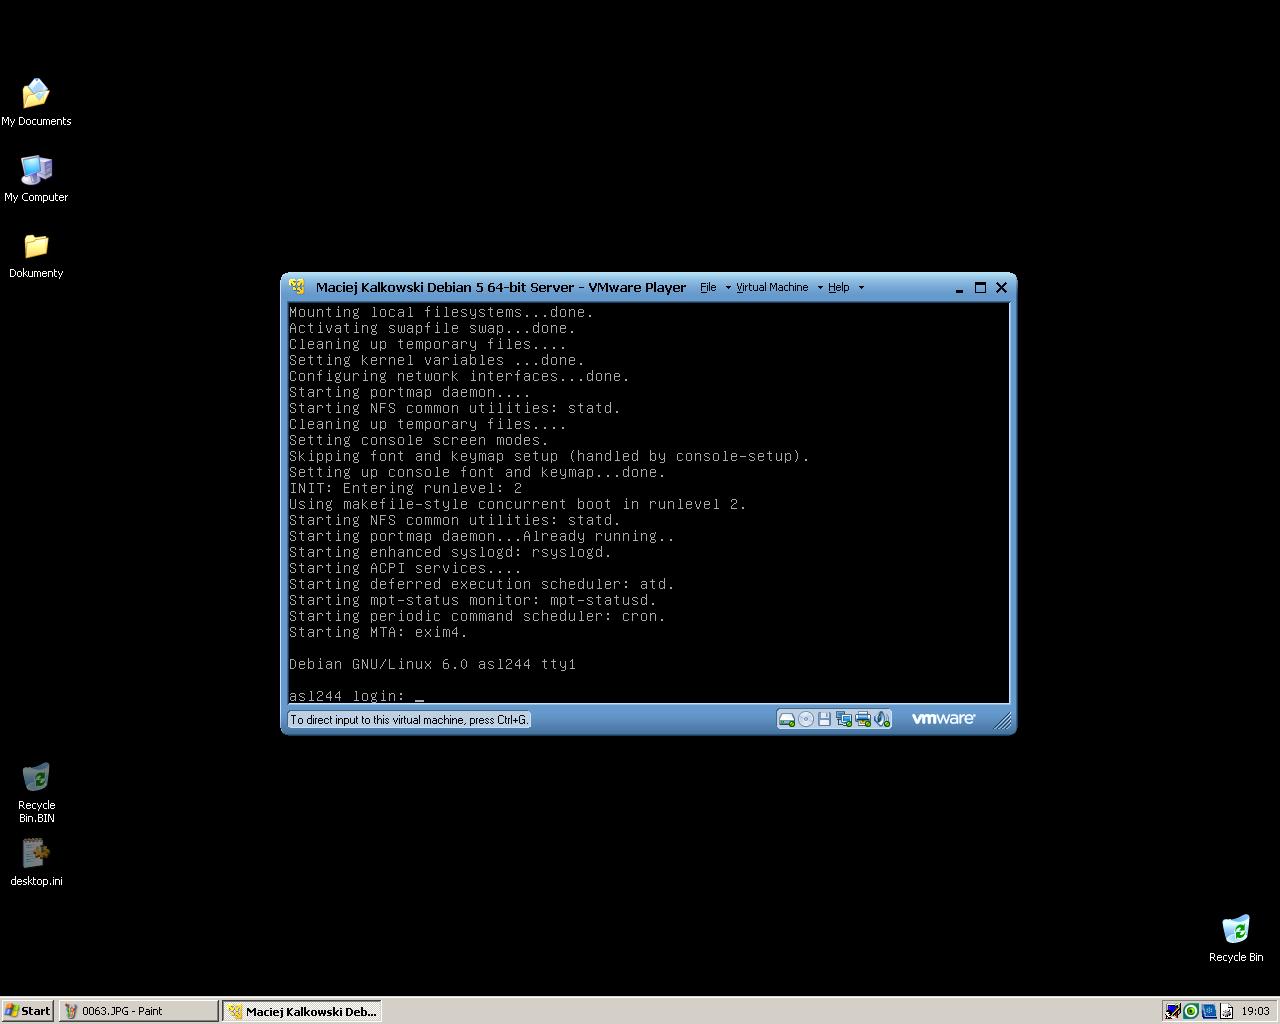The image size is (1280, 1024).
Task: Click the floppy drive device icon
Action: point(824,719)
